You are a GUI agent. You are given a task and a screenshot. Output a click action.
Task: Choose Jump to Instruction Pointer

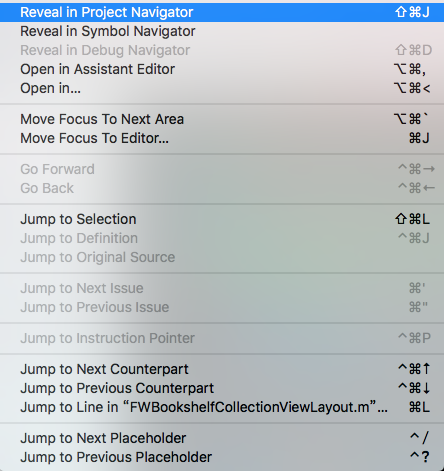point(222,338)
